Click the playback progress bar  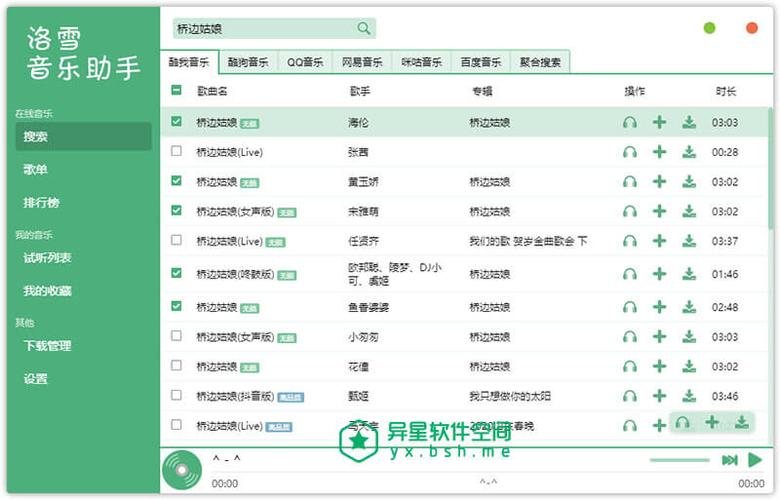pos(488,472)
